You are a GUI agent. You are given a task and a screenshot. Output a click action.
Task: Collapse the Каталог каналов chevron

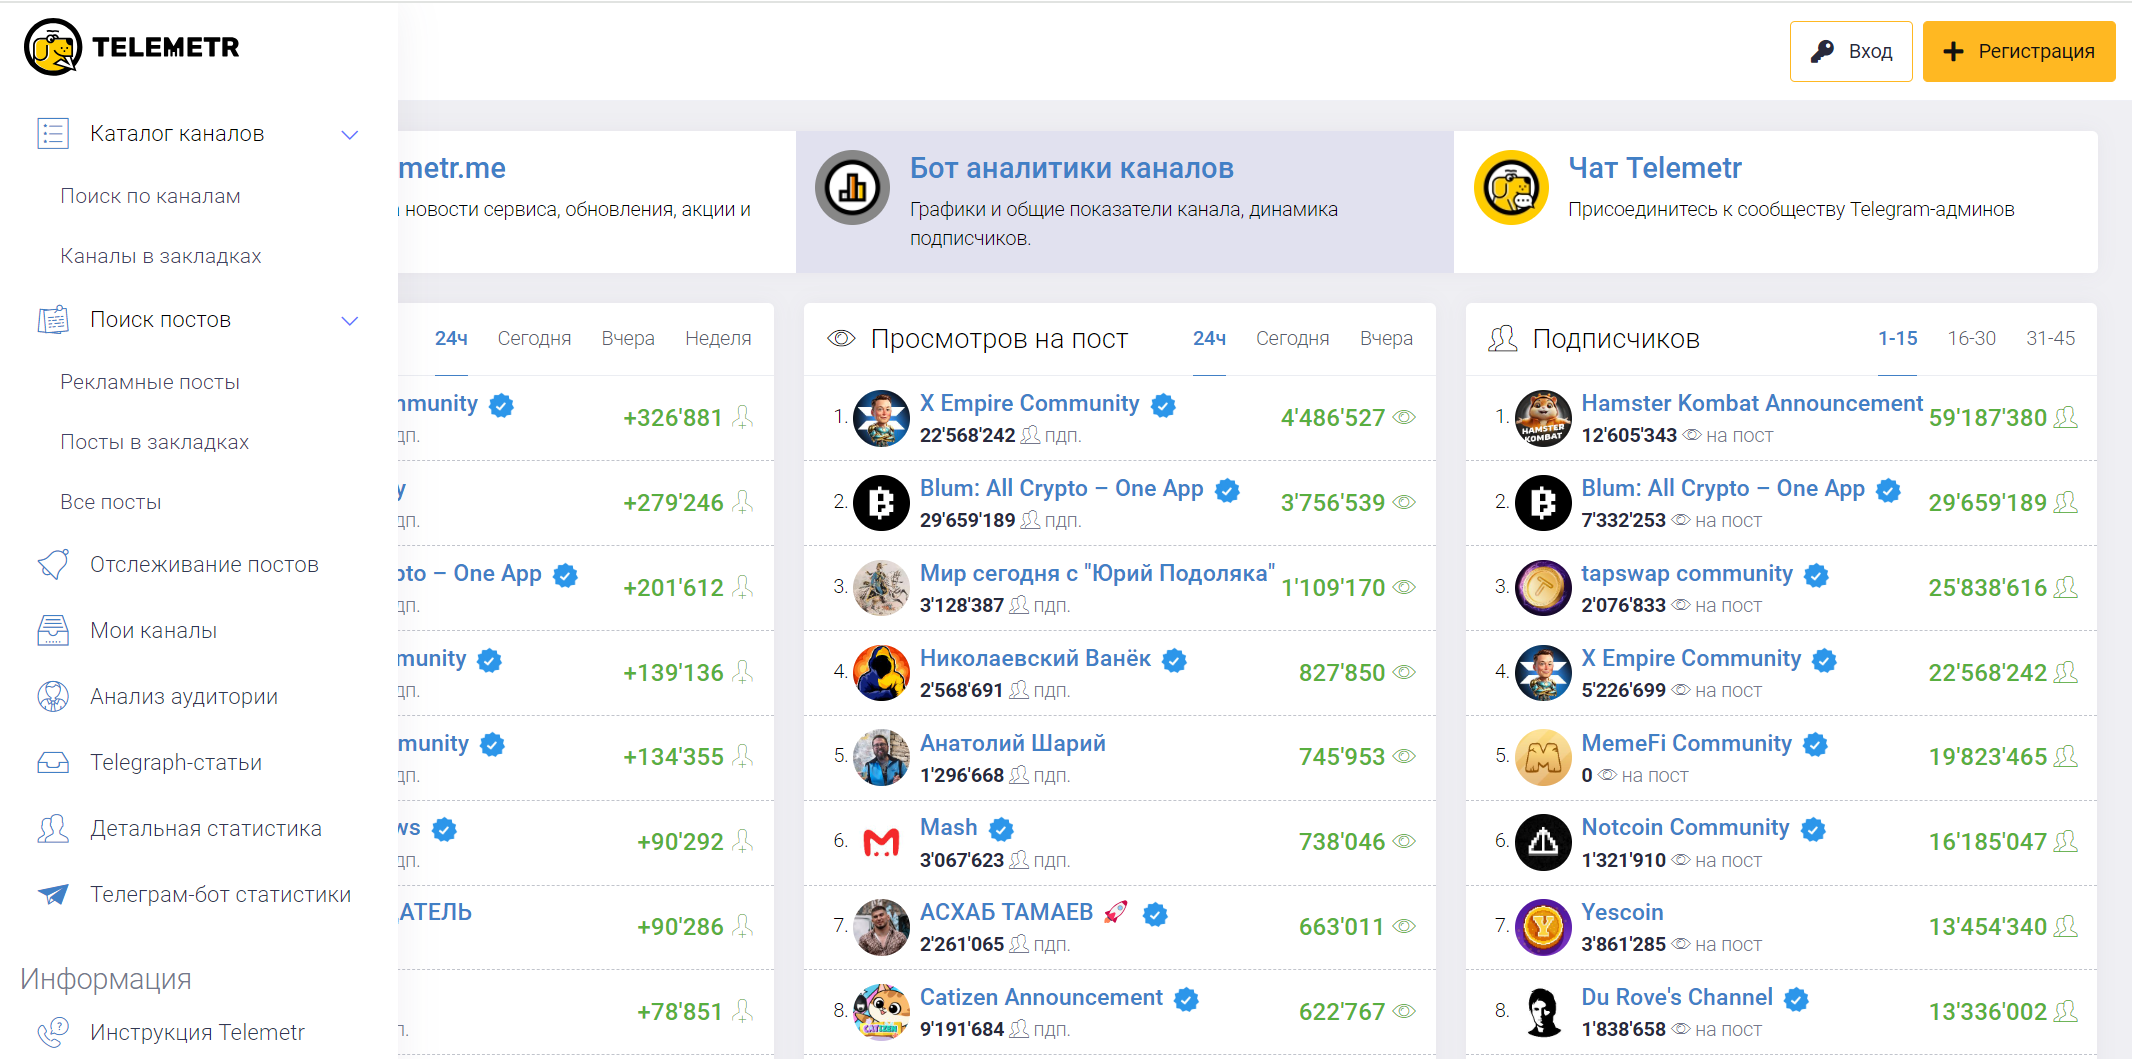click(350, 134)
